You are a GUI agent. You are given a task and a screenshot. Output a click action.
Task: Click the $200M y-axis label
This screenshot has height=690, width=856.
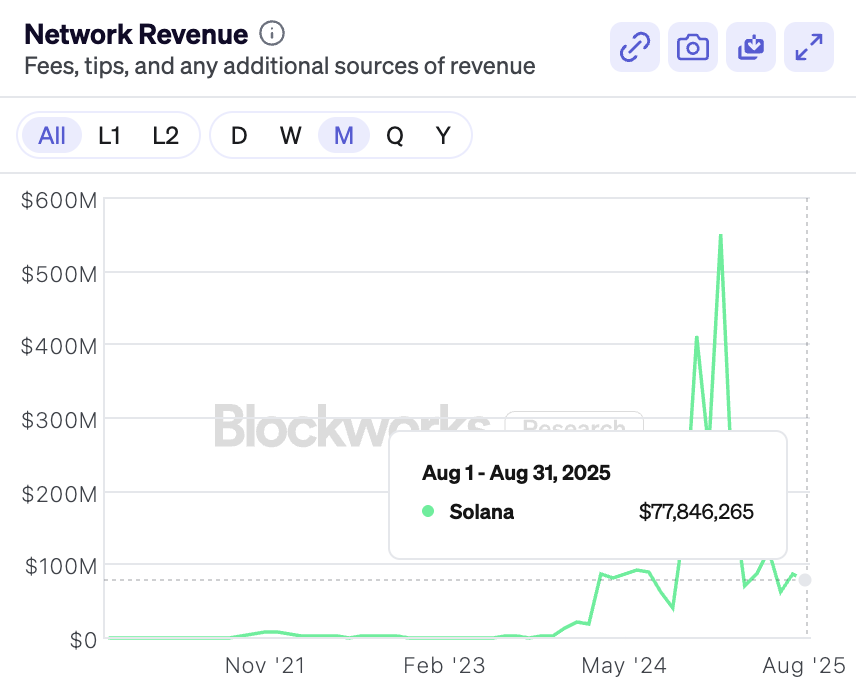click(59, 494)
